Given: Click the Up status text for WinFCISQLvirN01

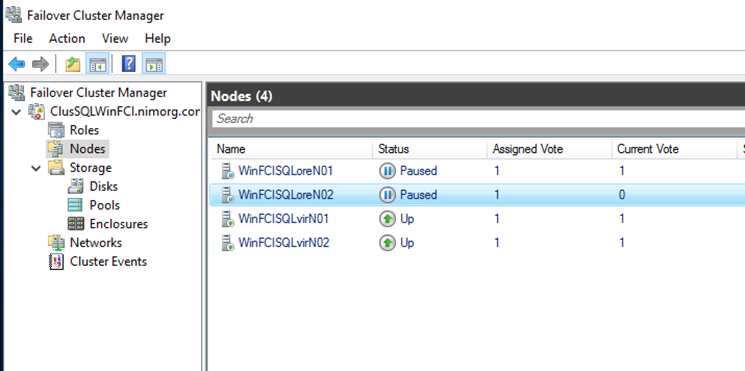Looking at the screenshot, I should pyautogui.click(x=407, y=219).
